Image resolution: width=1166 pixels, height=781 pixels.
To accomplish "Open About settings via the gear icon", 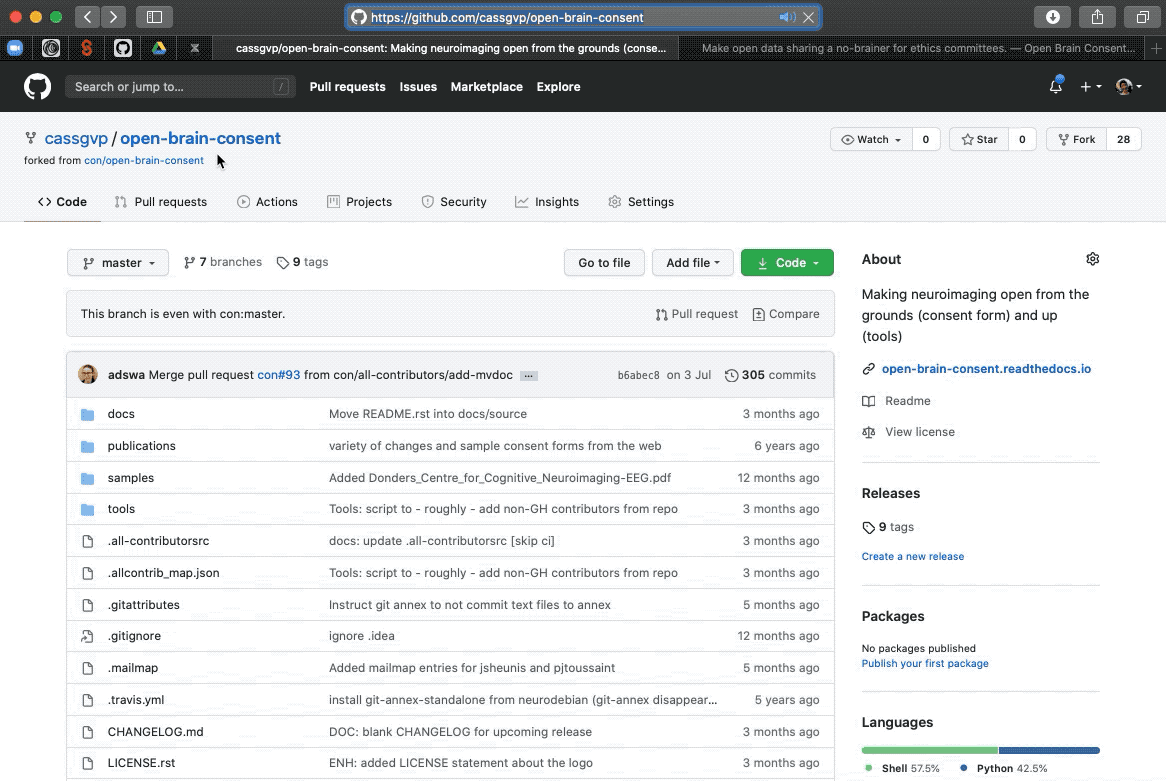I will 1092,258.
